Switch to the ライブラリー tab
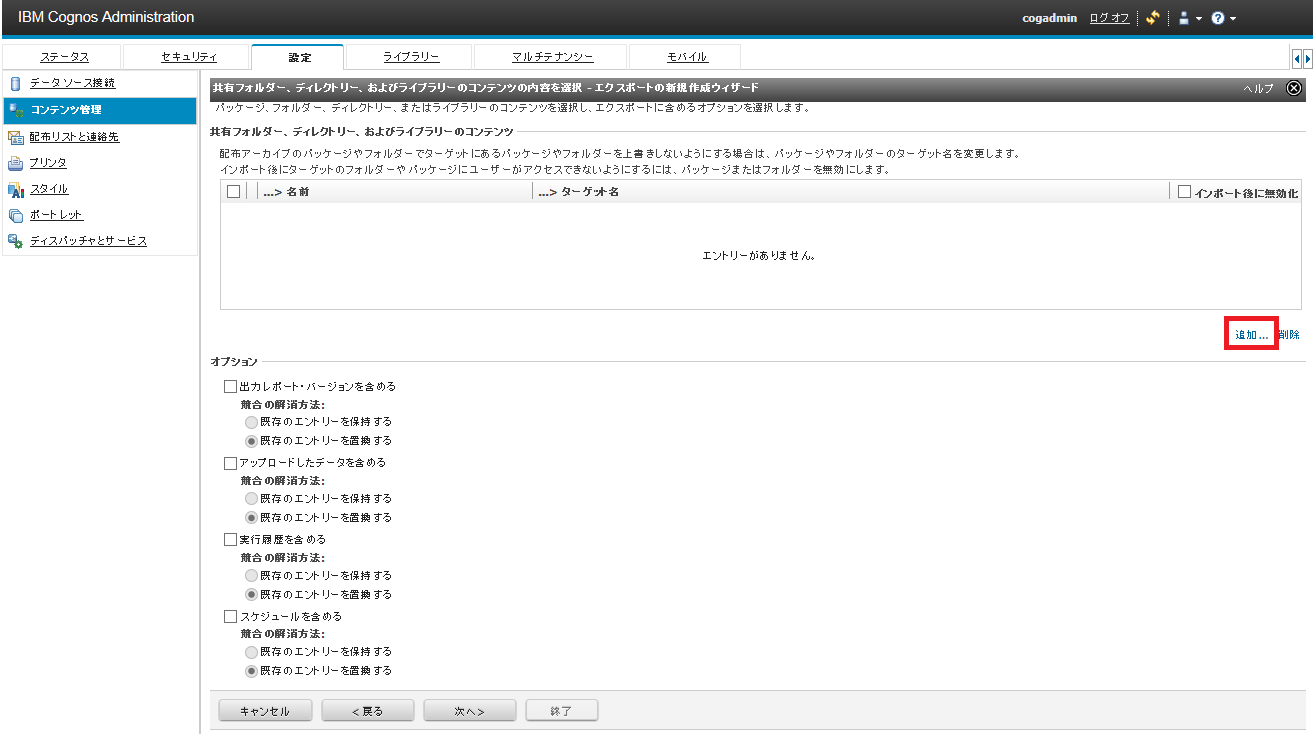This screenshot has width=1313, height=734. tap(411, 57)
